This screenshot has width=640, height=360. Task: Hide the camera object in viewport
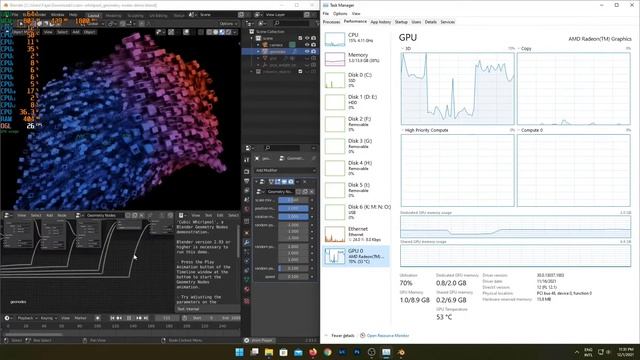pos(307,45)
